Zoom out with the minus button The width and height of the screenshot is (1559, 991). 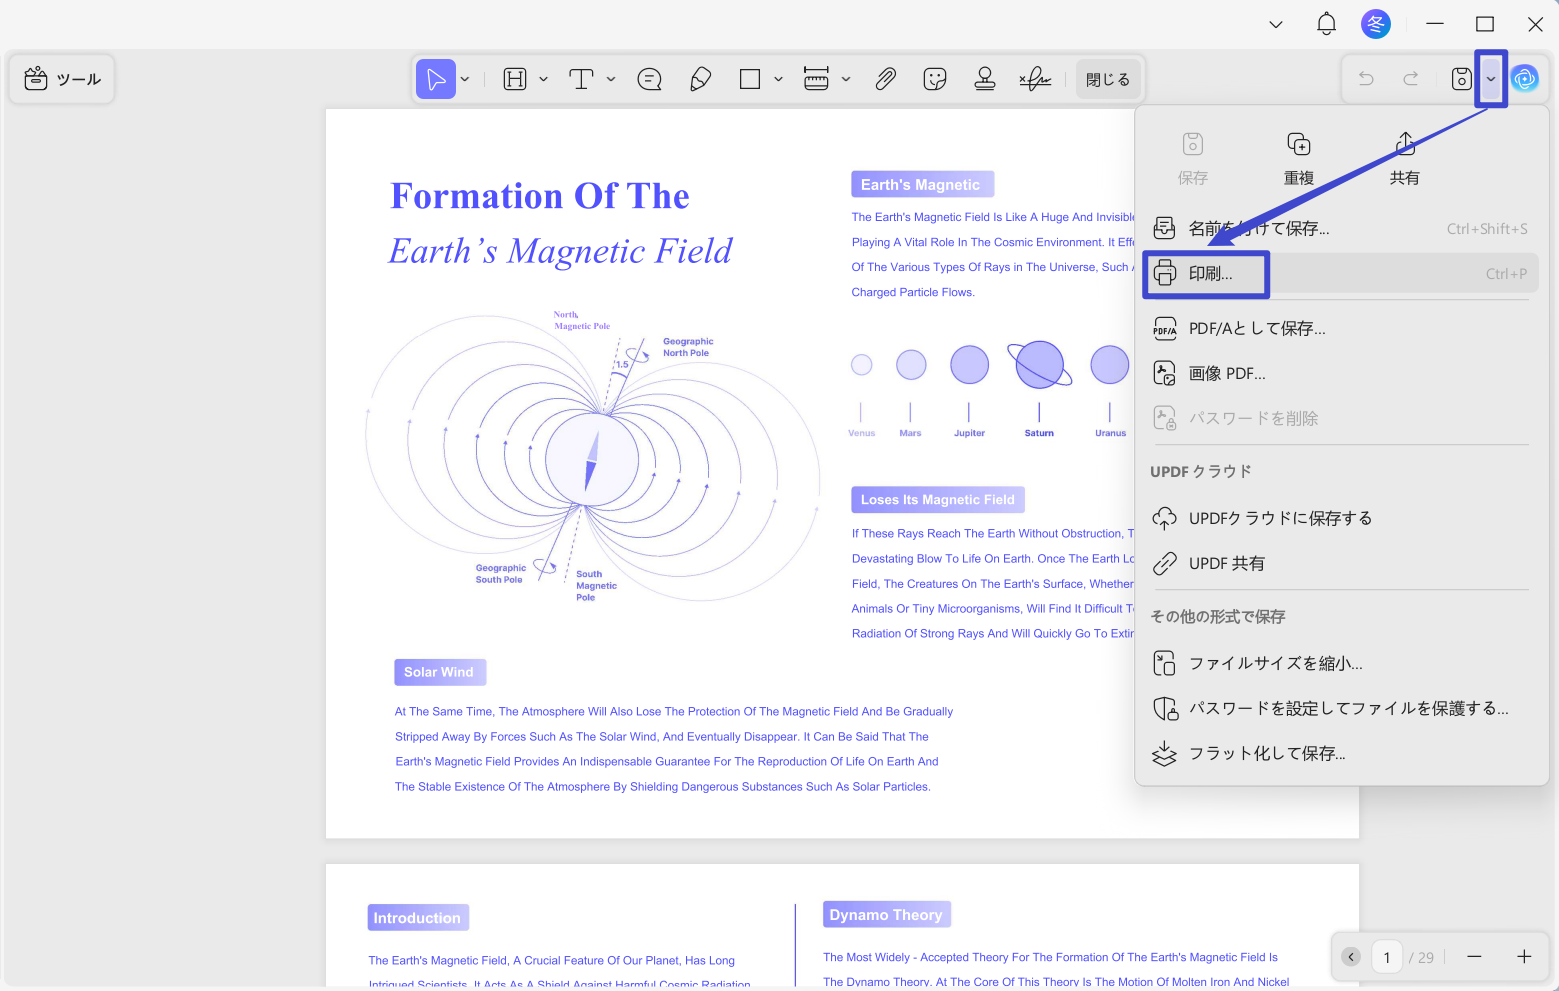1474,957
